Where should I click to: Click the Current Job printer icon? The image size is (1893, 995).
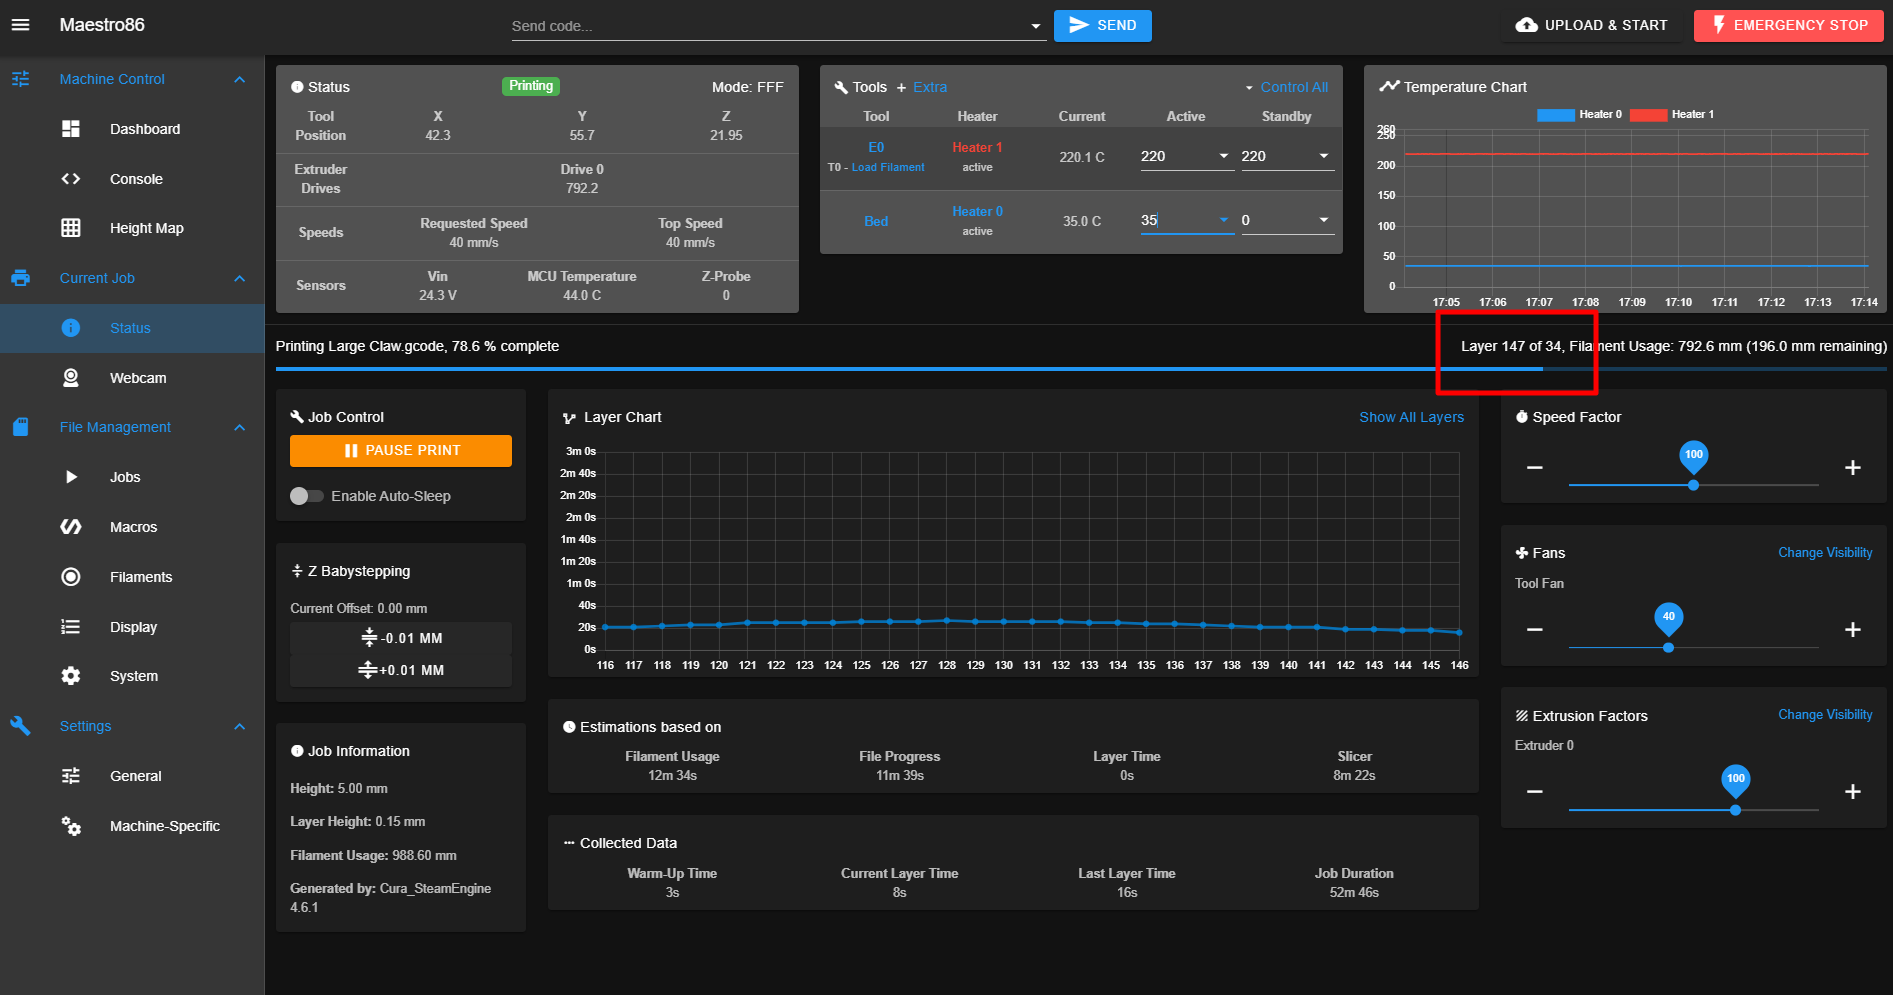[x=20, y=278]
